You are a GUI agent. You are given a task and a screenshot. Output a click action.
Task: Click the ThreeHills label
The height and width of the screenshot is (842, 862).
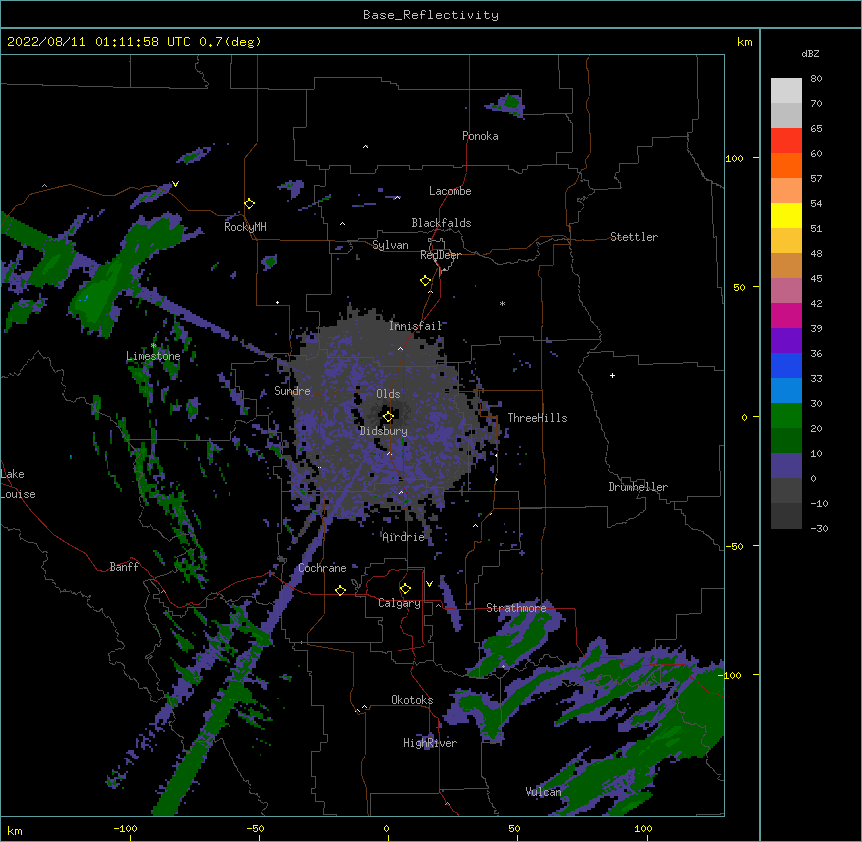(x=537, y=418)
